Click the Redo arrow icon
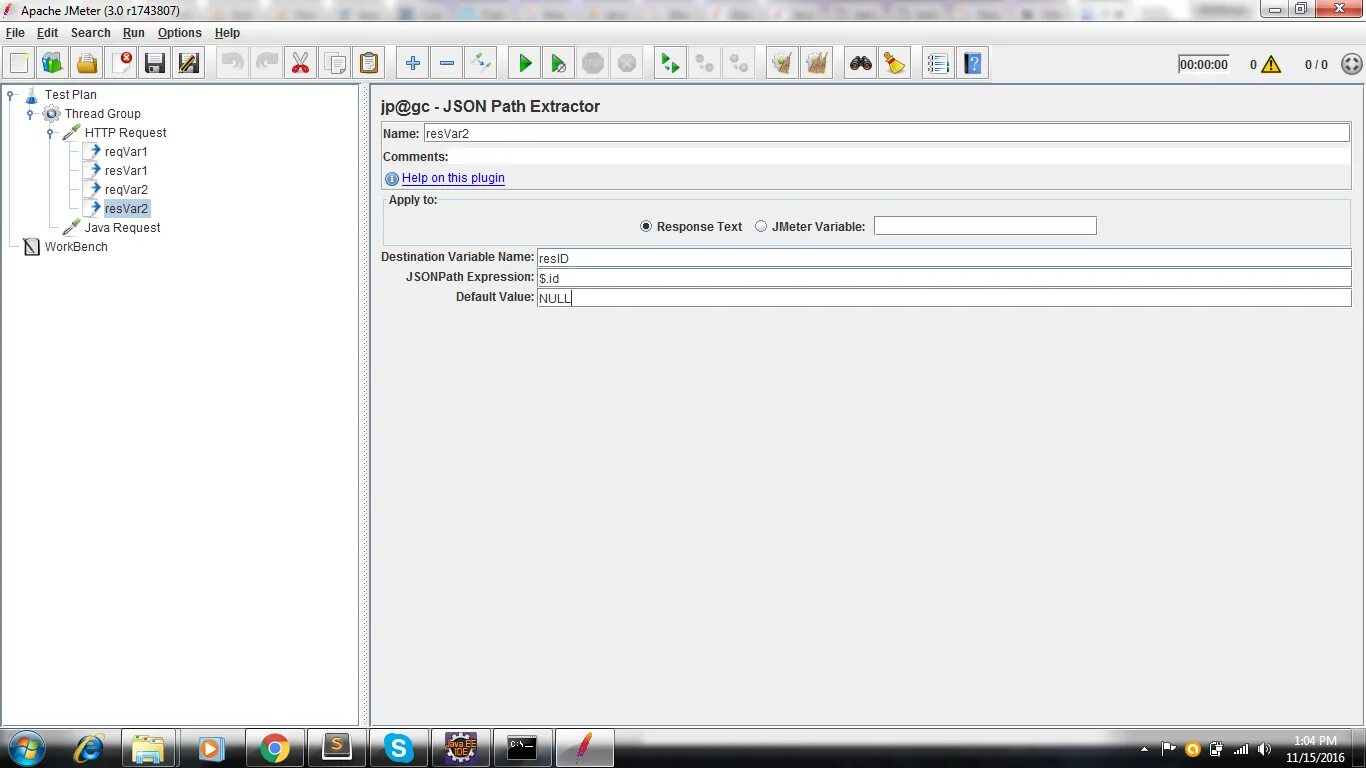 [267, 64]
